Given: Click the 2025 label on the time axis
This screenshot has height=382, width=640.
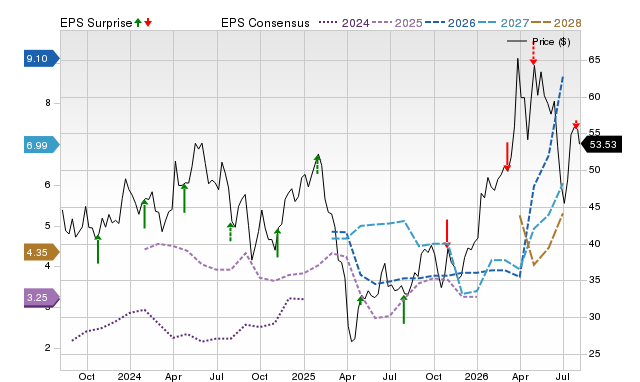Looking at the screenshot, I should click(x=304, y=376).
